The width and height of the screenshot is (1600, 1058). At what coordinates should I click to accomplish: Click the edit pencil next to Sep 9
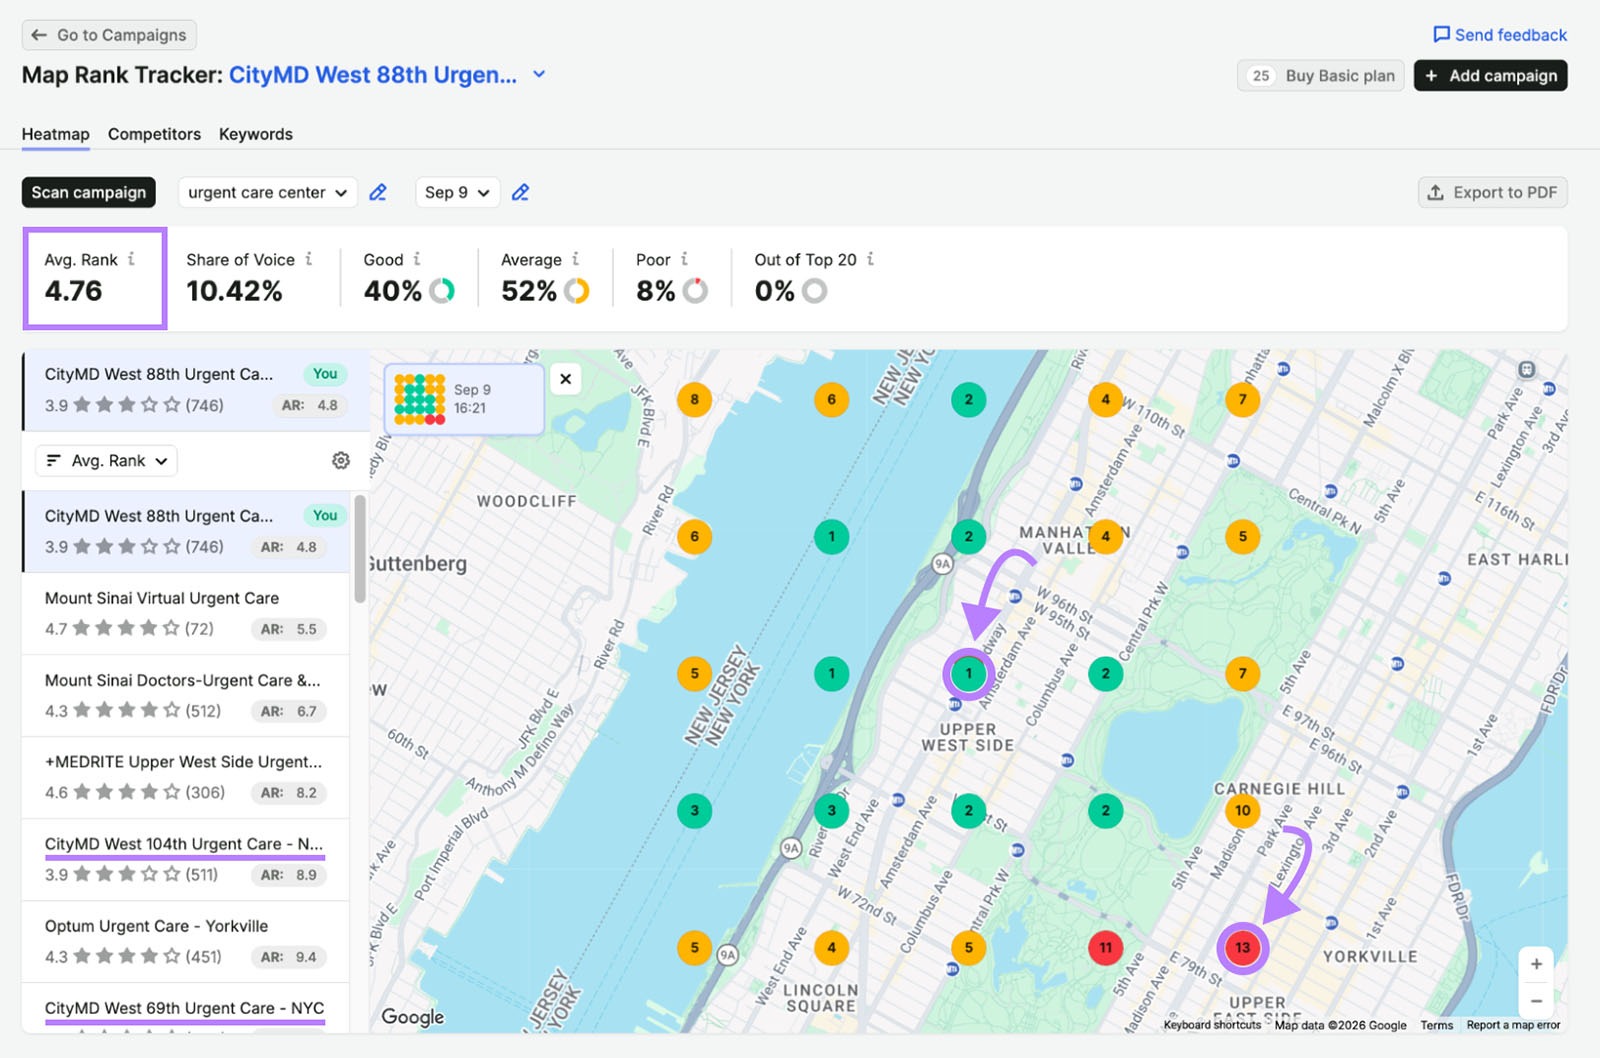[x=521, y=192]
